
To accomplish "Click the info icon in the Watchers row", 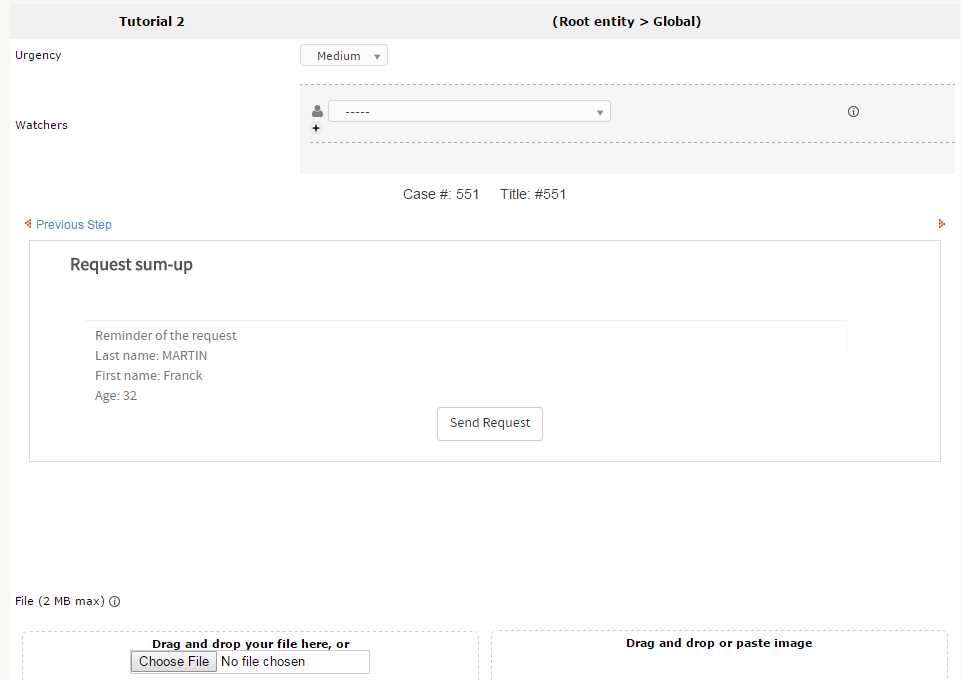I will (853, 112).
